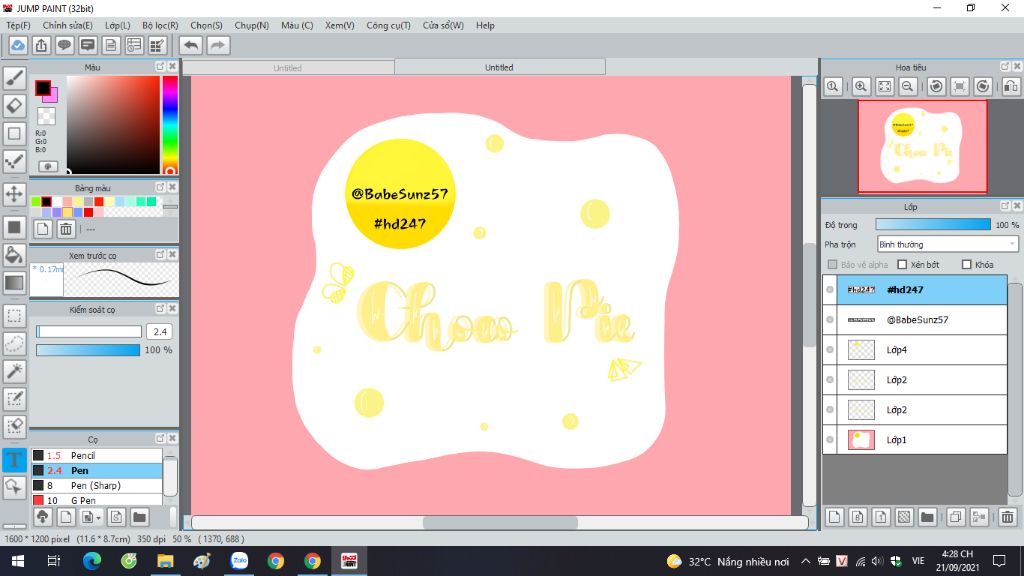This screenshot has width=1024, height=576.
Task: Open the Pha trộn blend mode dropdown
Action: click(x=948, y=244)
